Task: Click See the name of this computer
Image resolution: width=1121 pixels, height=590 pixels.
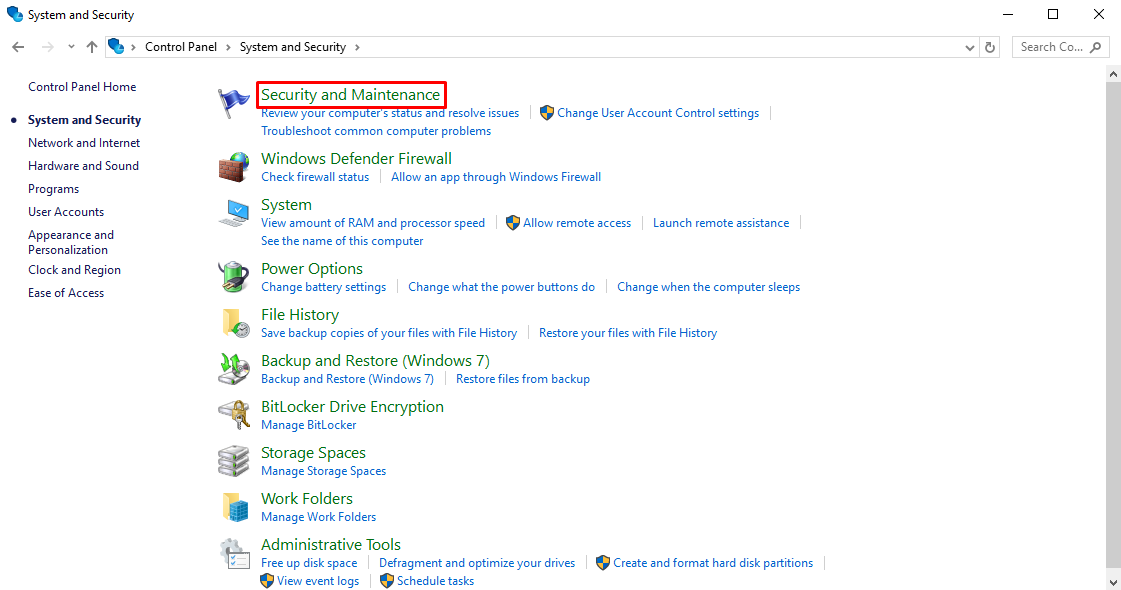Action: tap(342, 241)
